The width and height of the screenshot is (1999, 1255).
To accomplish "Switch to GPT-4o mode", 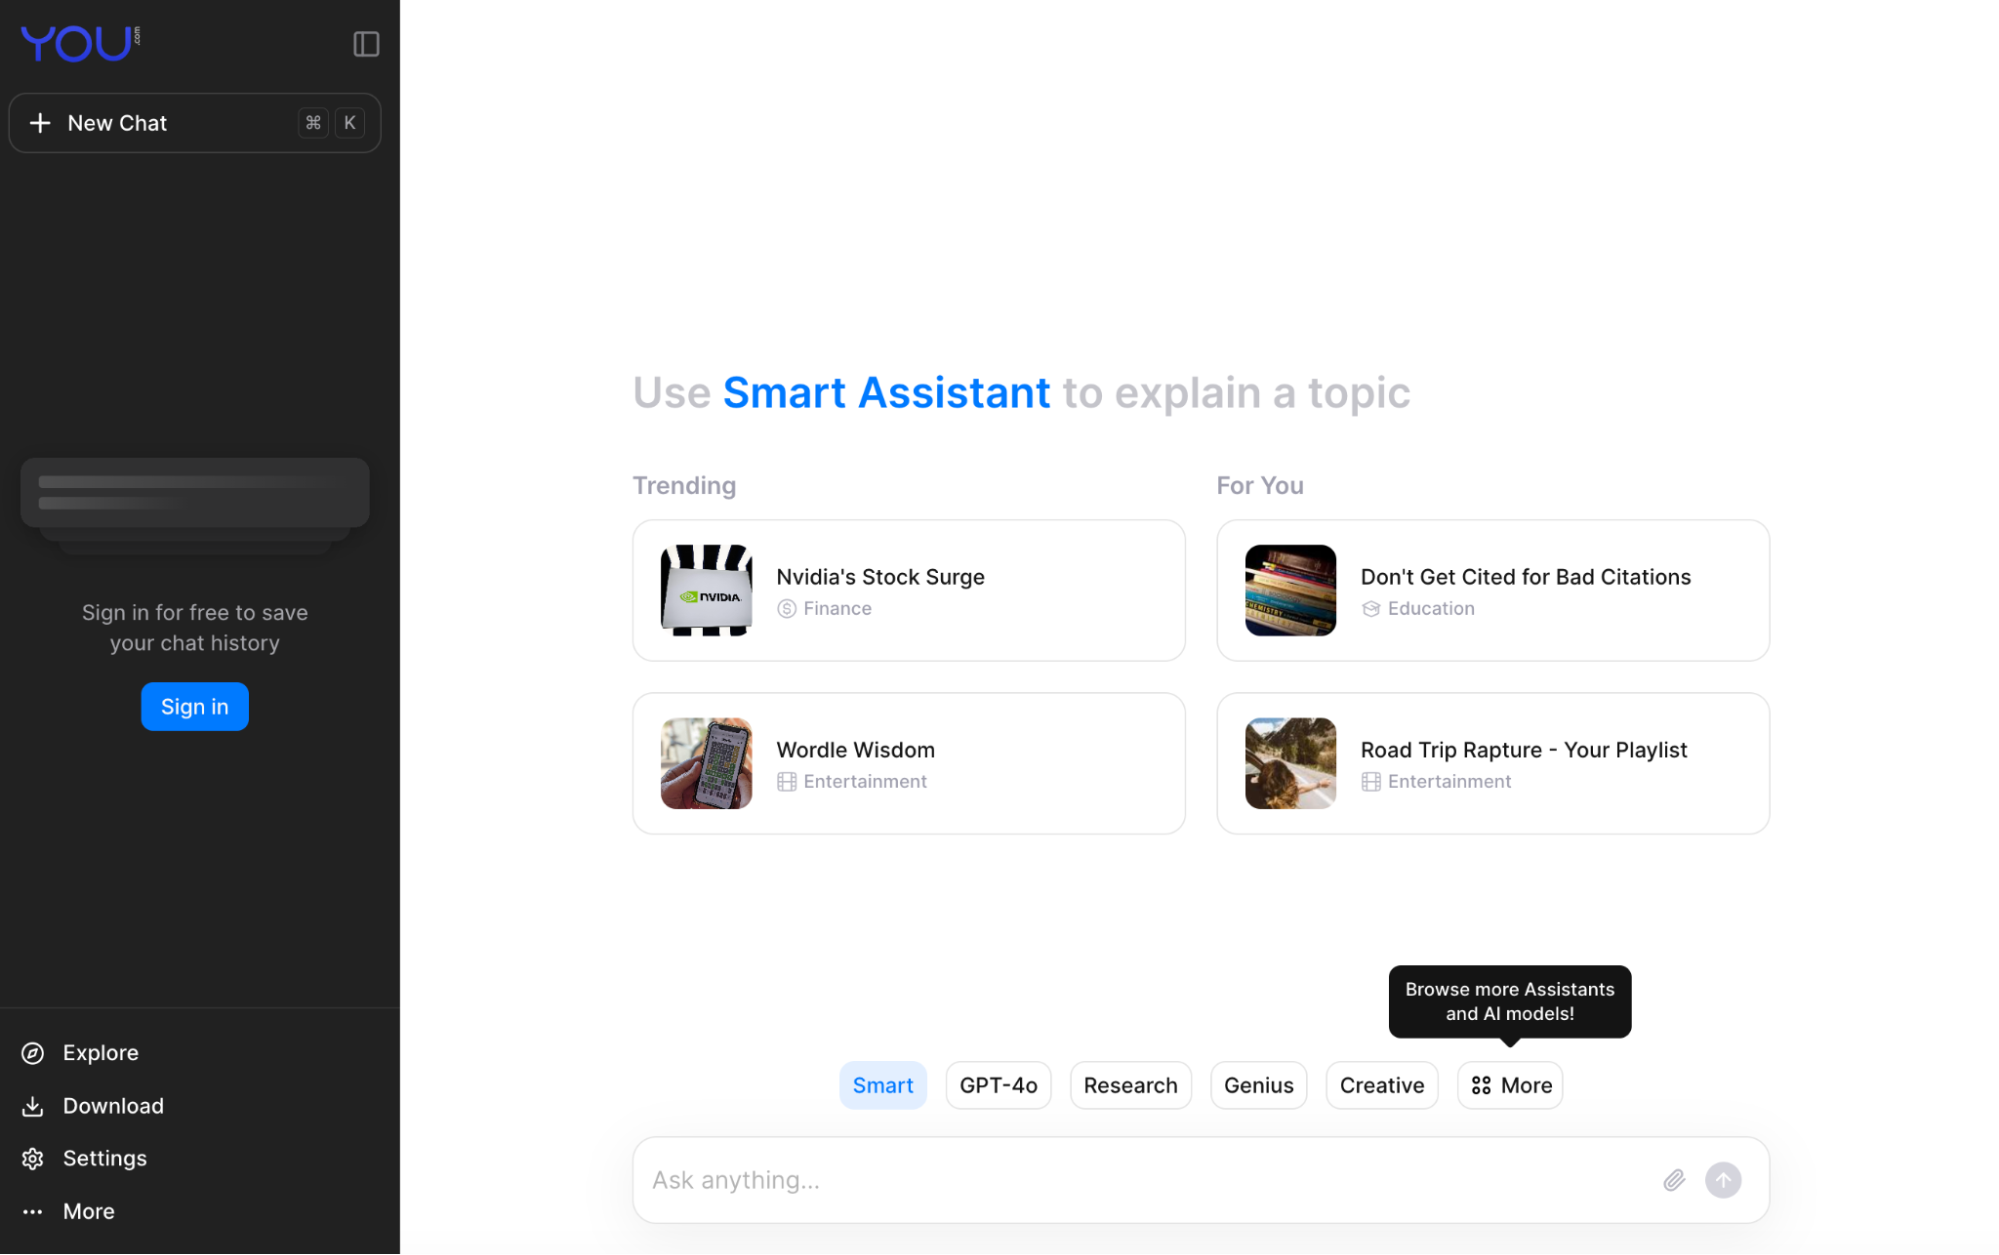I will [998, 1085].
